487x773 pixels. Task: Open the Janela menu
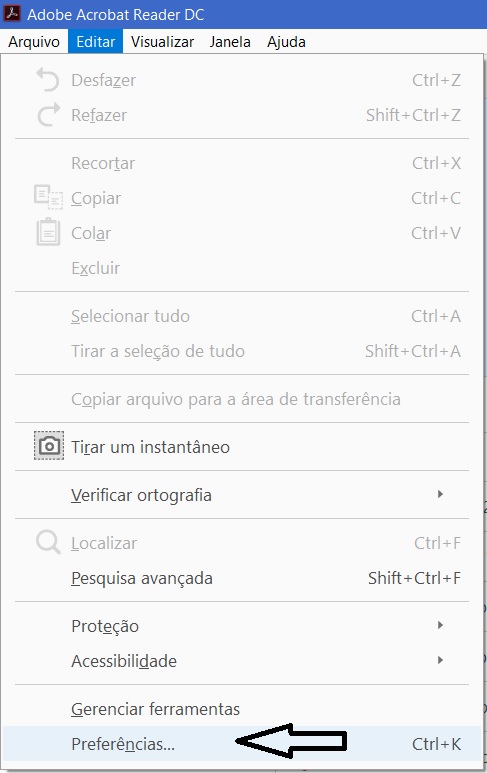230,42
